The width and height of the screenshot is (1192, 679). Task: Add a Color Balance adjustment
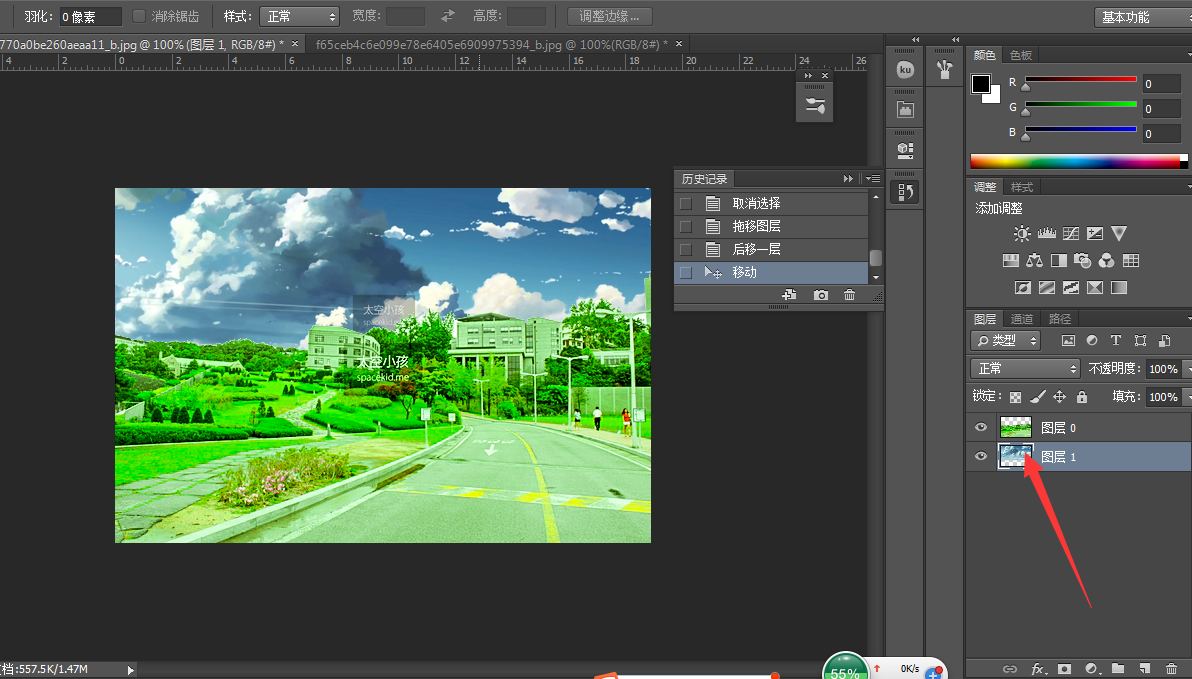tap(1034, 261)
